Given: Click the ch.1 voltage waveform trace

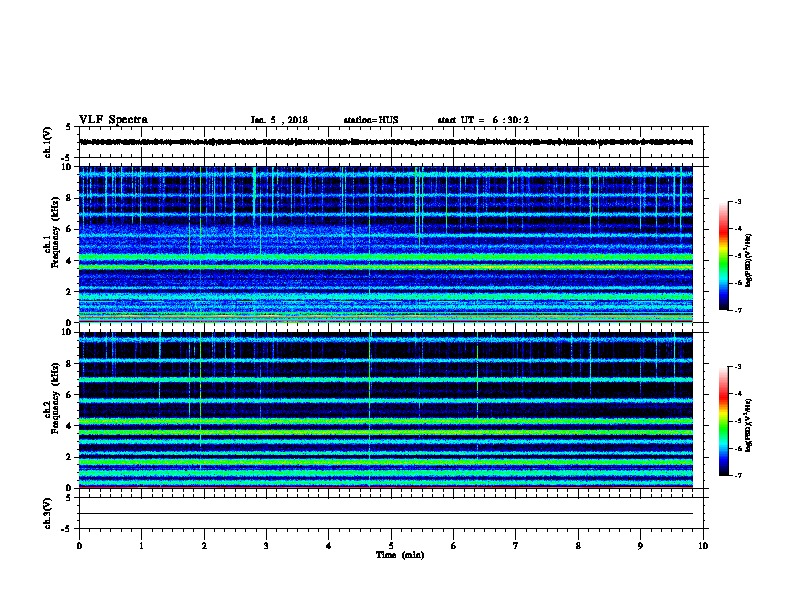Looking at the screenshot, I should coord(386,142).
